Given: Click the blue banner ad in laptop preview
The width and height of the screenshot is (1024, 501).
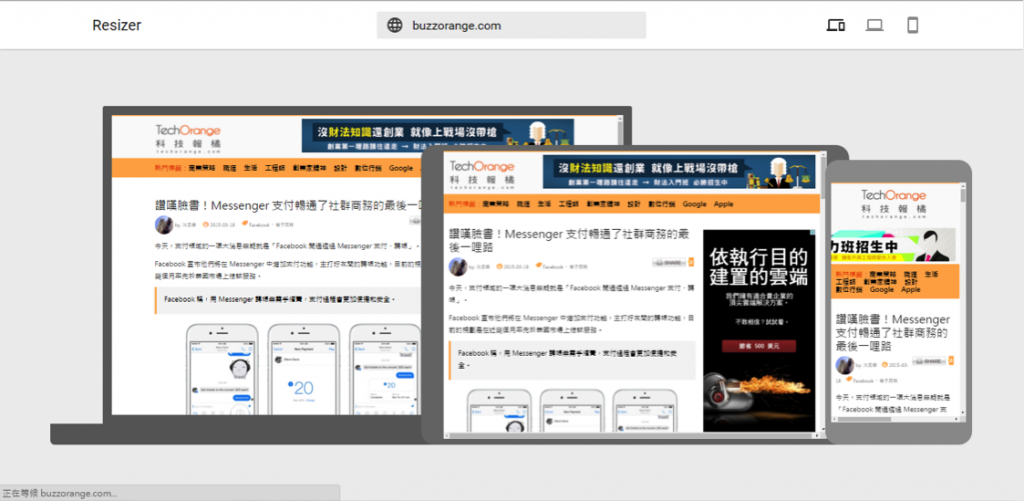Looking at the screenshot, I should tap(438, 135).
